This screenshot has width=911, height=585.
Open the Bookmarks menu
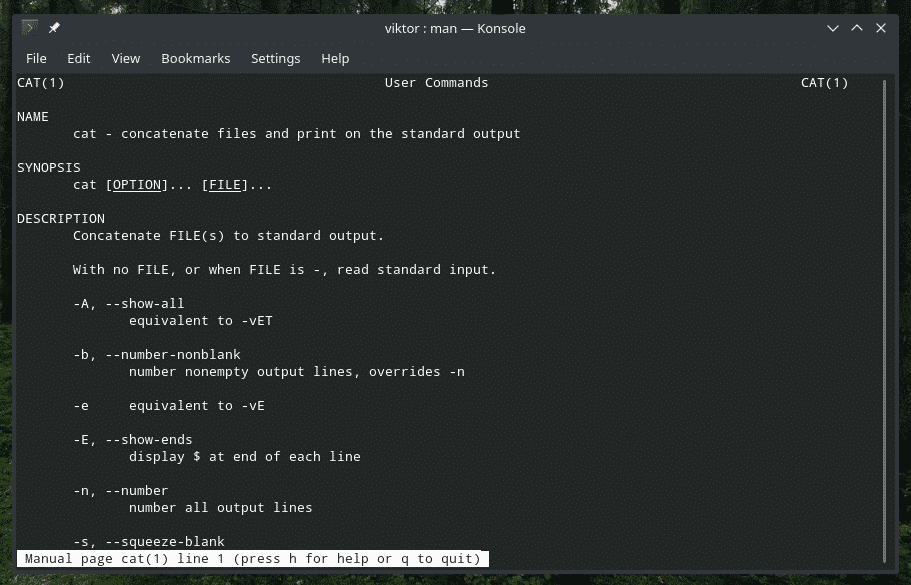(x=196, y=59)
